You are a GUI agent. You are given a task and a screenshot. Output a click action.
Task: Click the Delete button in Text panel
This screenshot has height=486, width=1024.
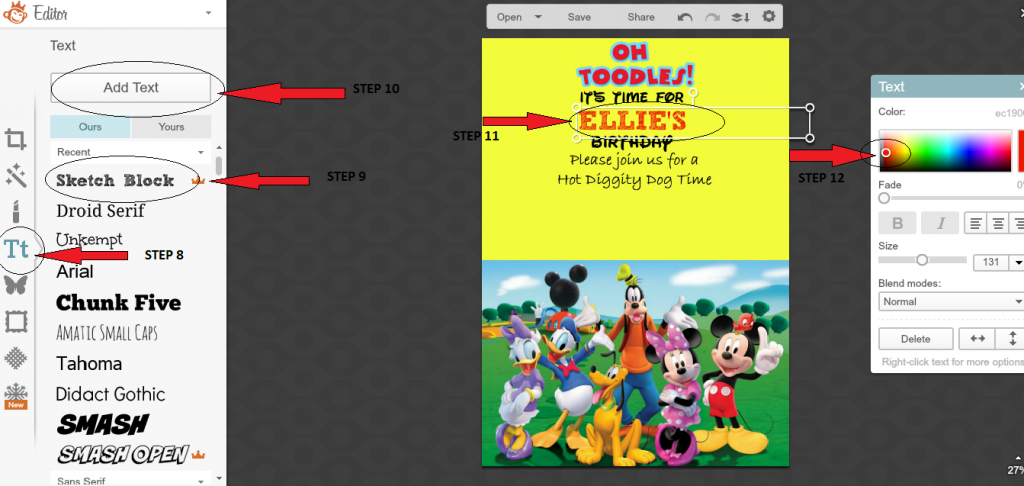tap(915, 339)
